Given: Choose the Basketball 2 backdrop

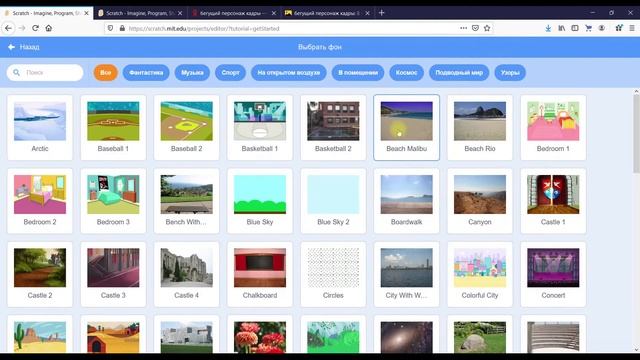Looking at the screenshot, I should click(333, 127).
